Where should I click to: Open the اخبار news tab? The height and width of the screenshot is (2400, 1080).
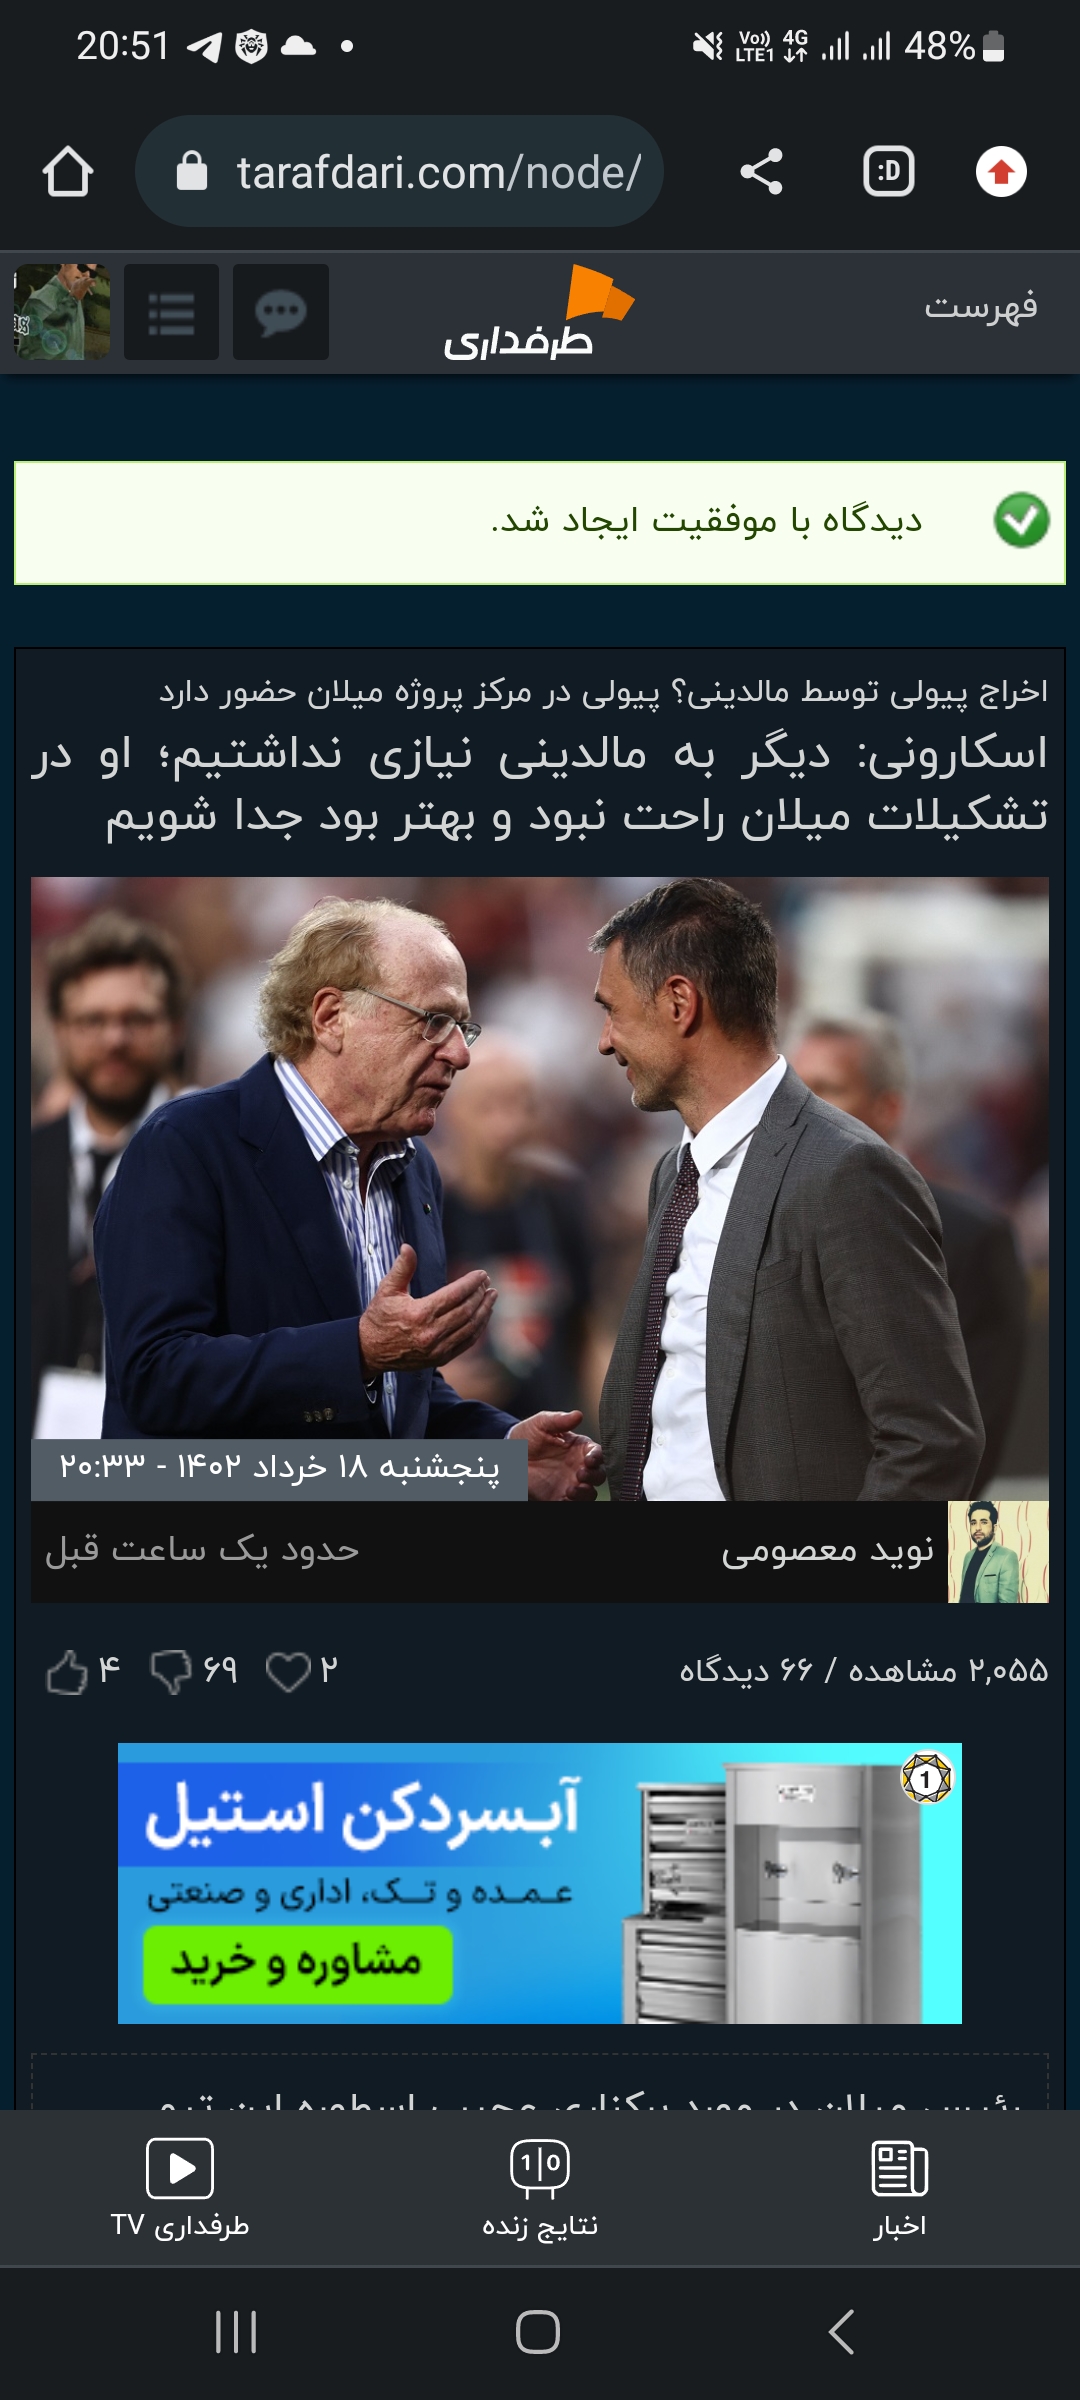click(900, 2188)
